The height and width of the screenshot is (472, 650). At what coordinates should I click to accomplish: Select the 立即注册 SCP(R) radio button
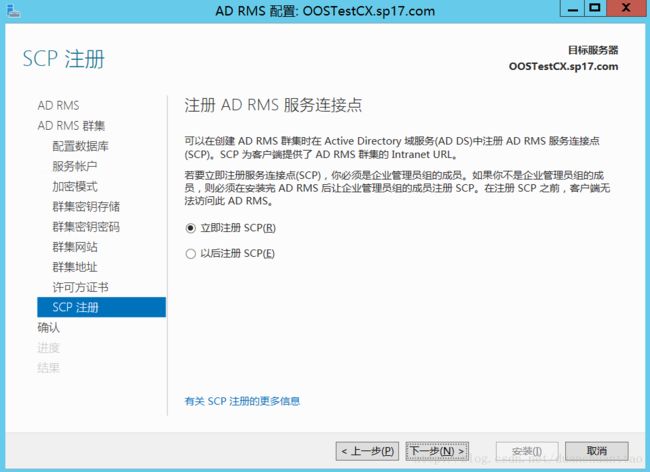coord(190,228)
